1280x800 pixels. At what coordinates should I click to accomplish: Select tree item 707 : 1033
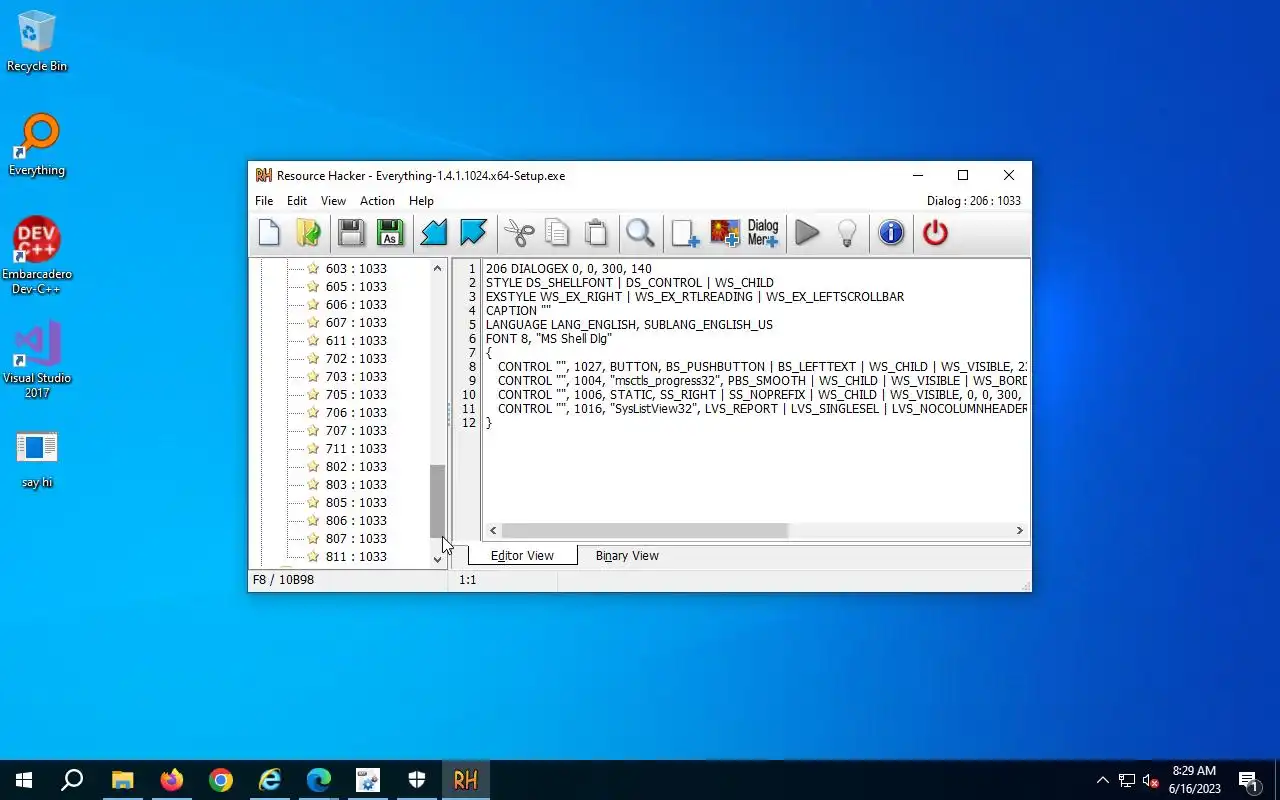[x=355, y=430]
